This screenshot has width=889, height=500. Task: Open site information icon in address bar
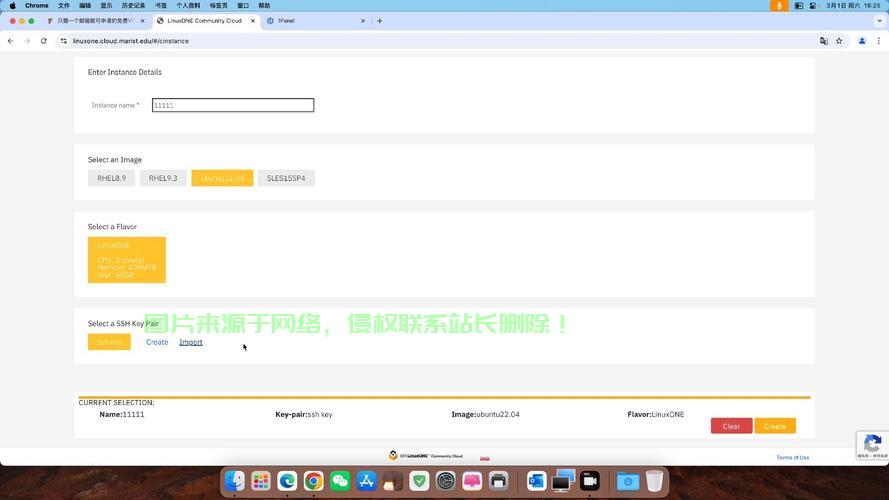click(64, 41)
